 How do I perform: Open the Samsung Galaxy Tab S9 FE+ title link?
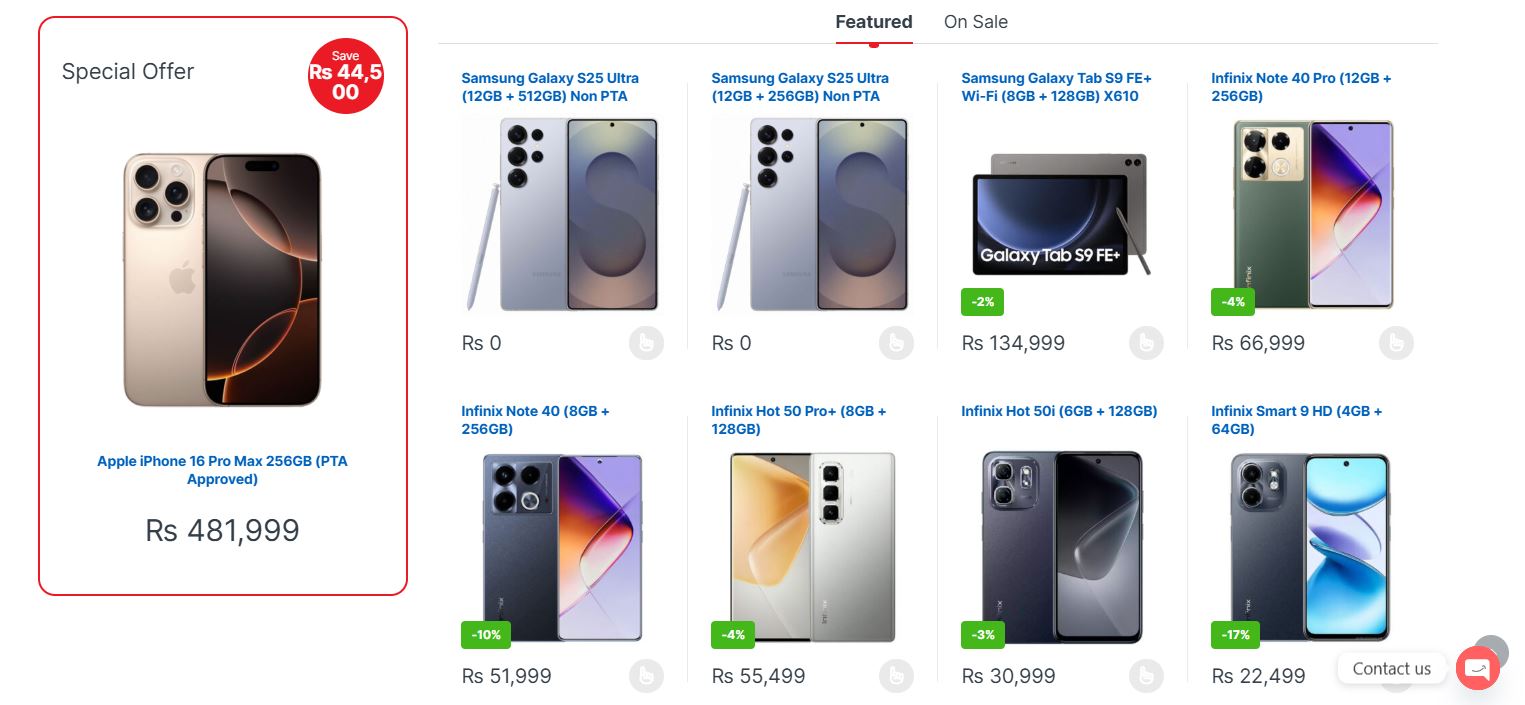tap(1056, 87)
